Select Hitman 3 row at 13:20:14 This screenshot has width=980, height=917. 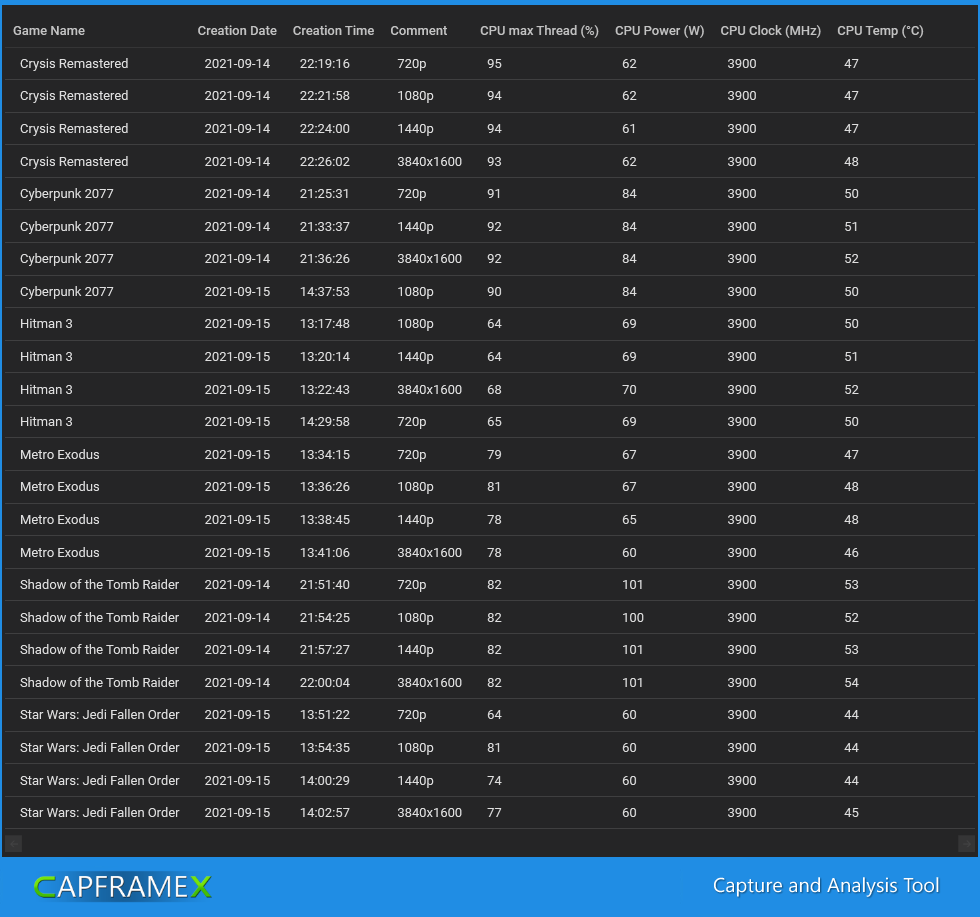tap(490, 356)
